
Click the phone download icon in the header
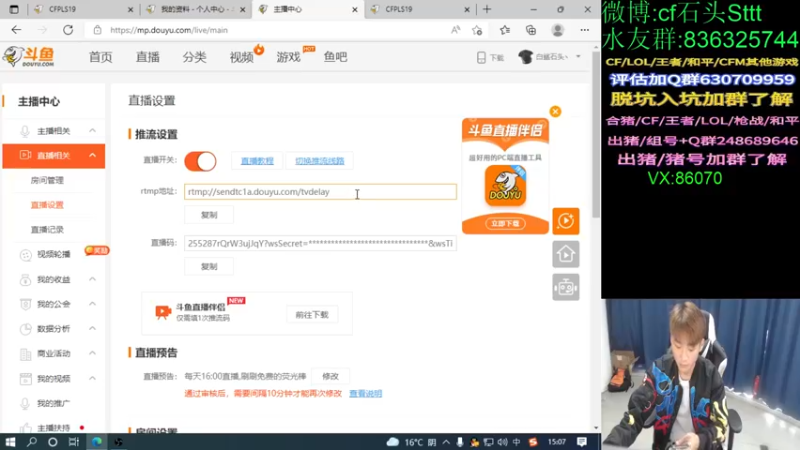coord(481,57)
